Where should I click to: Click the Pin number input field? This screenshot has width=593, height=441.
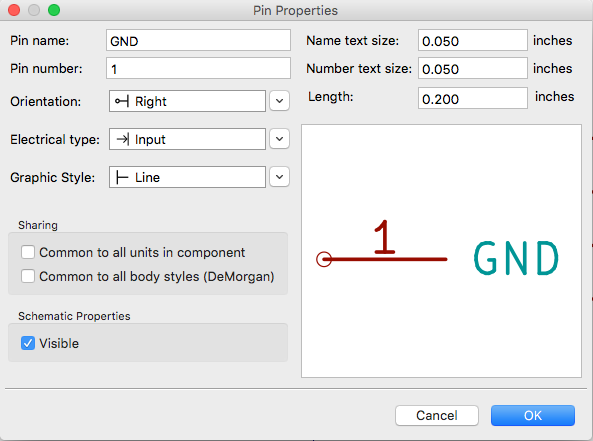coord(198,68)
